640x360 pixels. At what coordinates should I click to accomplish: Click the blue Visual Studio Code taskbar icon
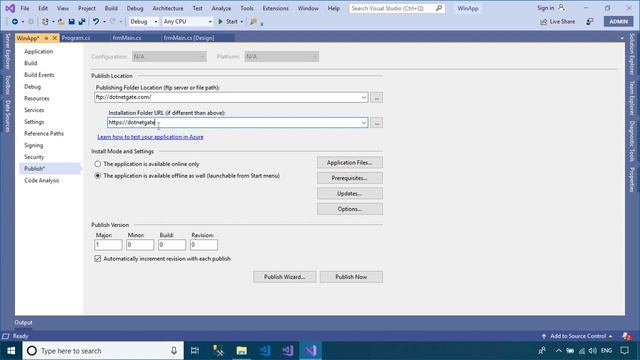[x=264, y=351]
